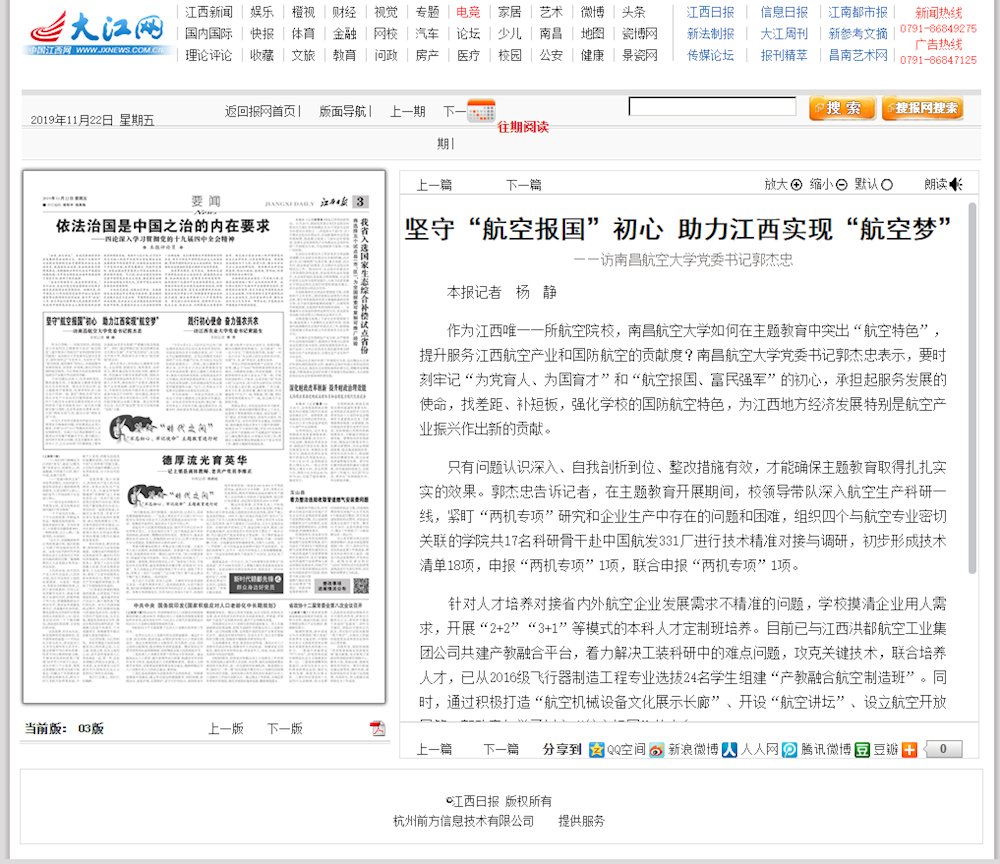Open 版面导航 page navigation menu
1000x864 pixels.
[343, 111]
